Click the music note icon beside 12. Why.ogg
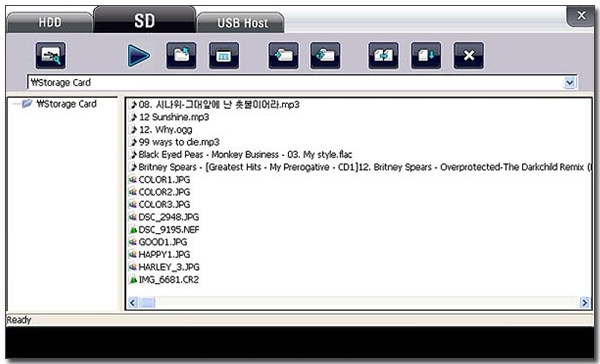The height and width of the screenshot is (364, 600). click(134, 130)
